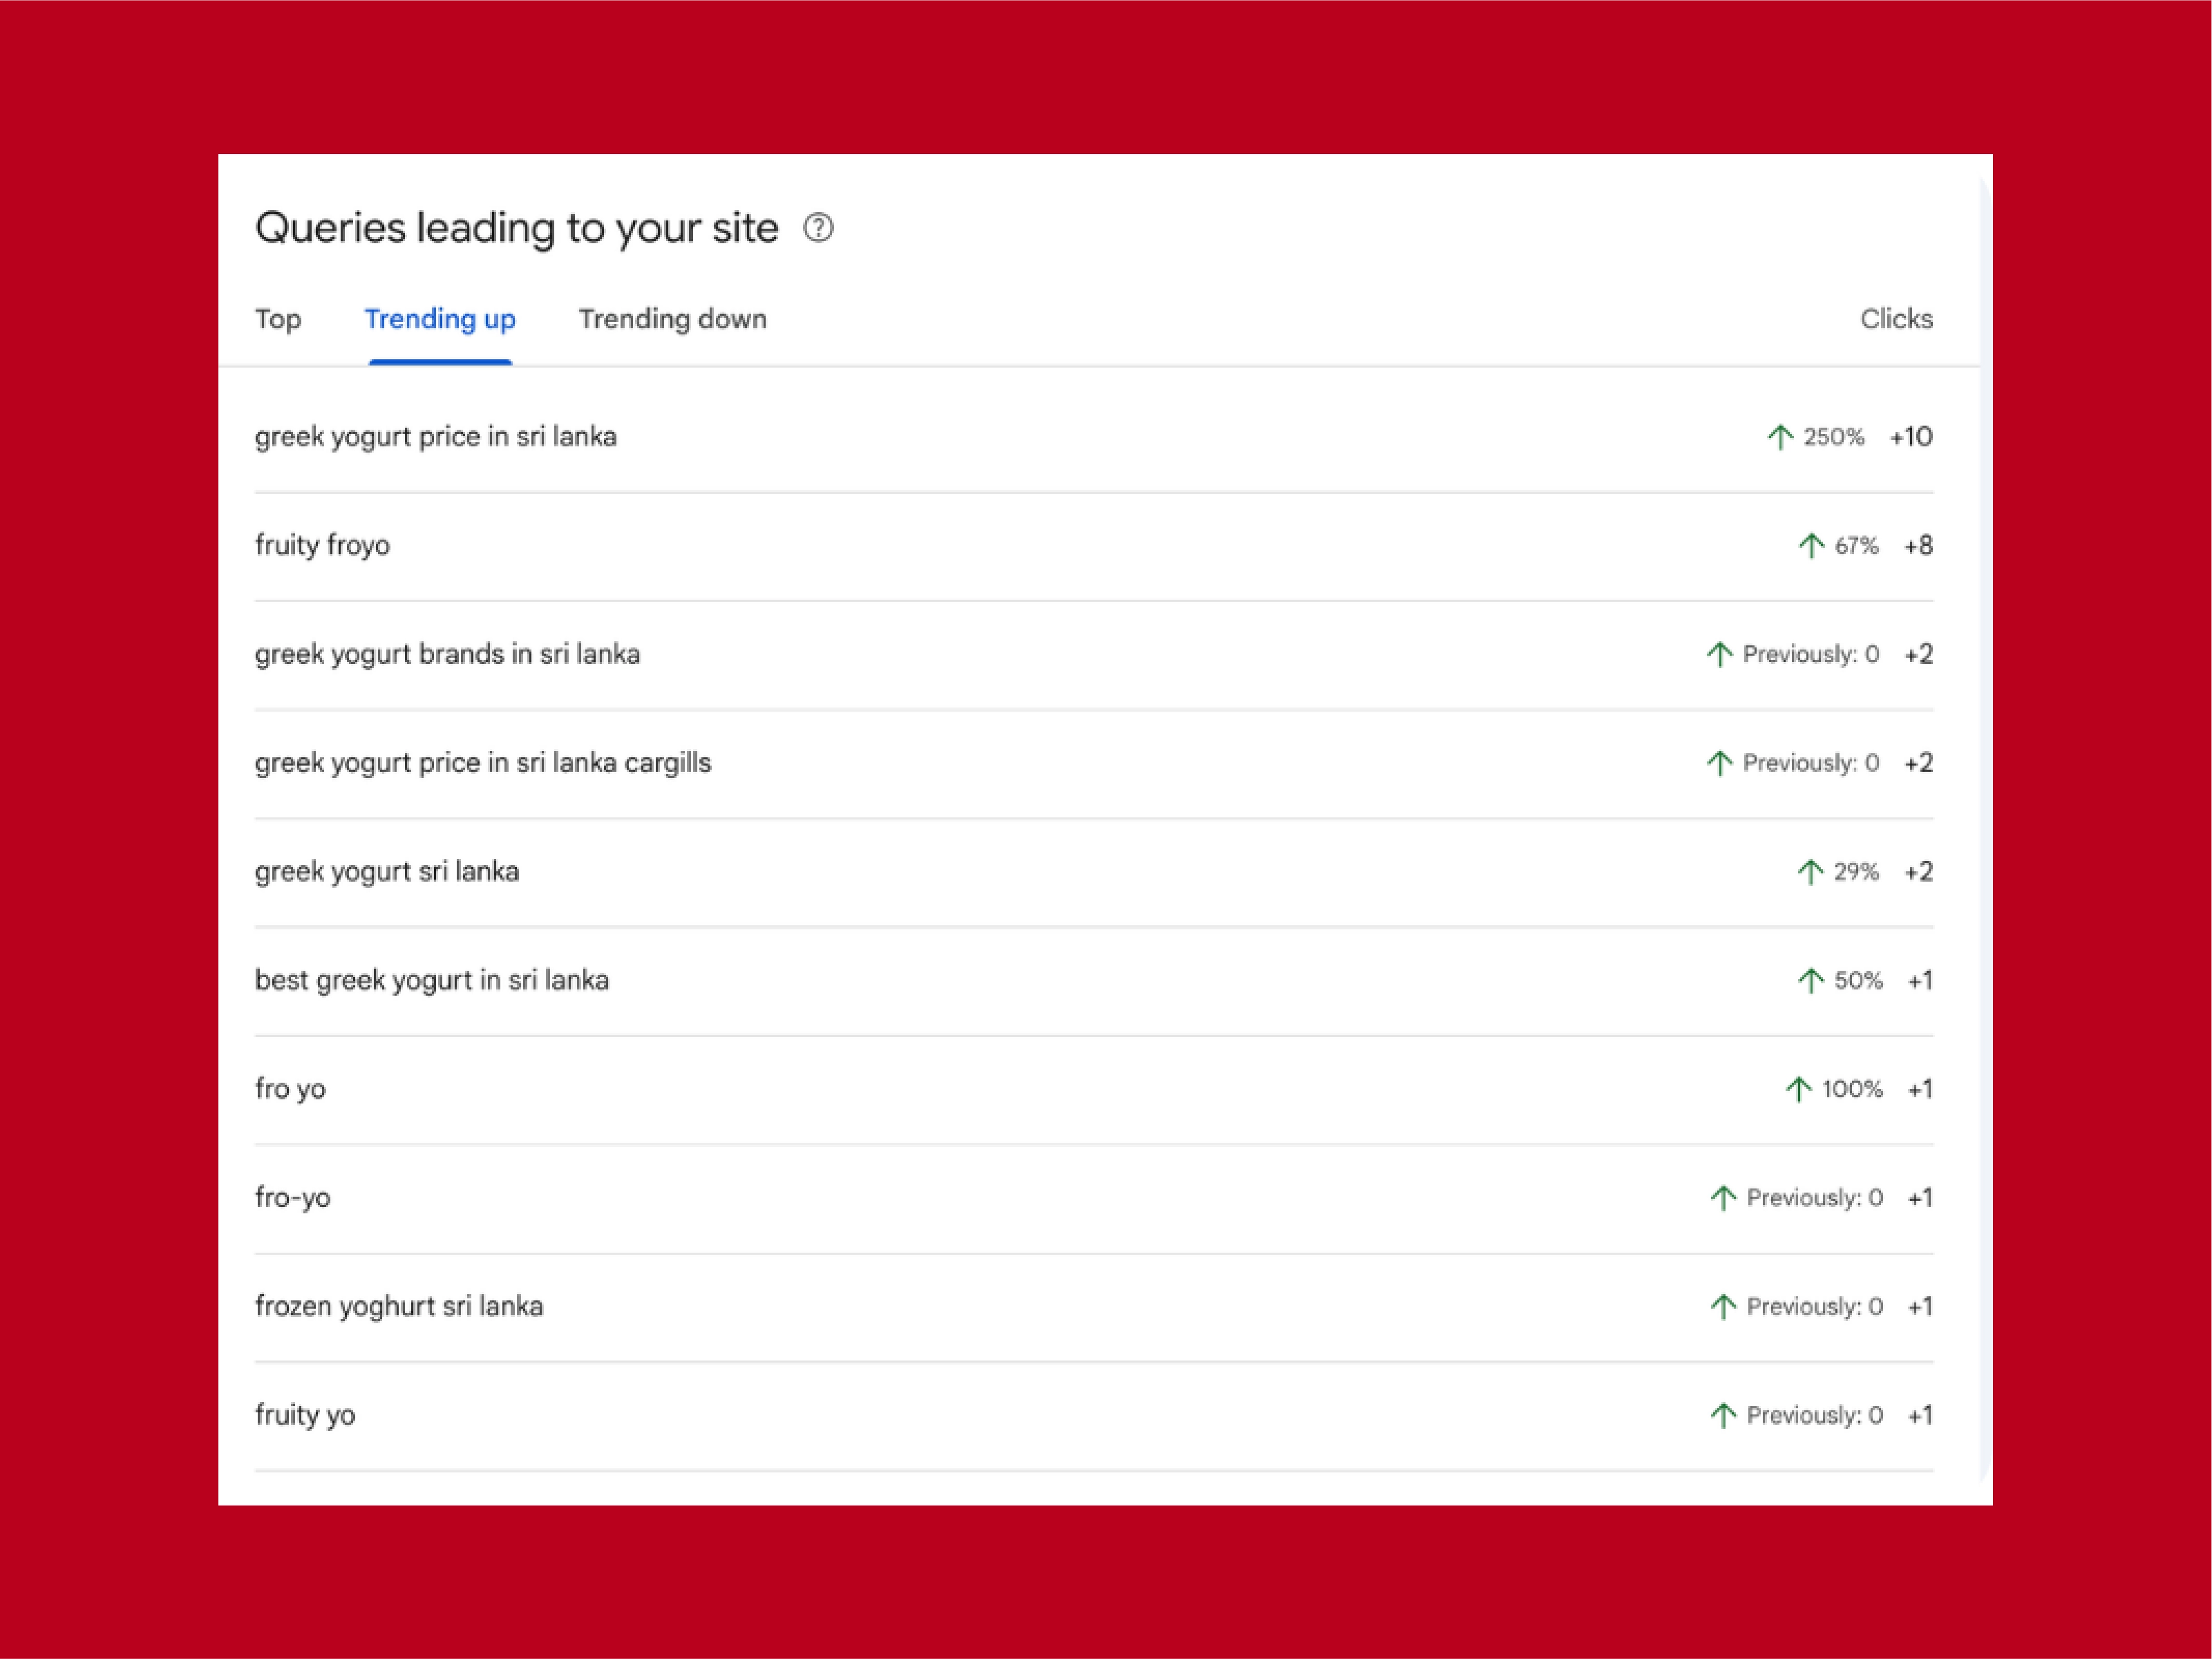Image resolution: width=2212 pixels, height=1659 pixels.
Task: Select the 'fruity froyo' query
Action: pos(322,545)
